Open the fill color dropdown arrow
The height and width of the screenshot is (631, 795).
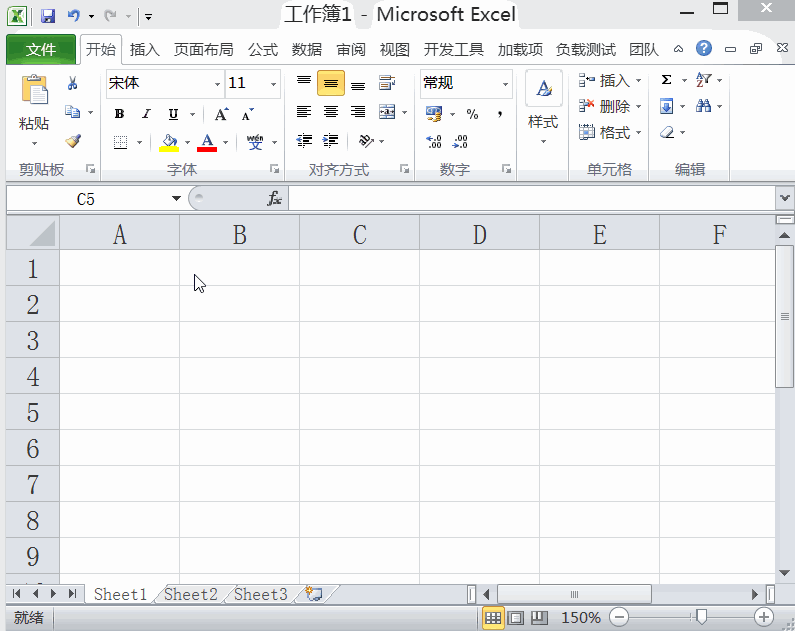pos(187,142)
